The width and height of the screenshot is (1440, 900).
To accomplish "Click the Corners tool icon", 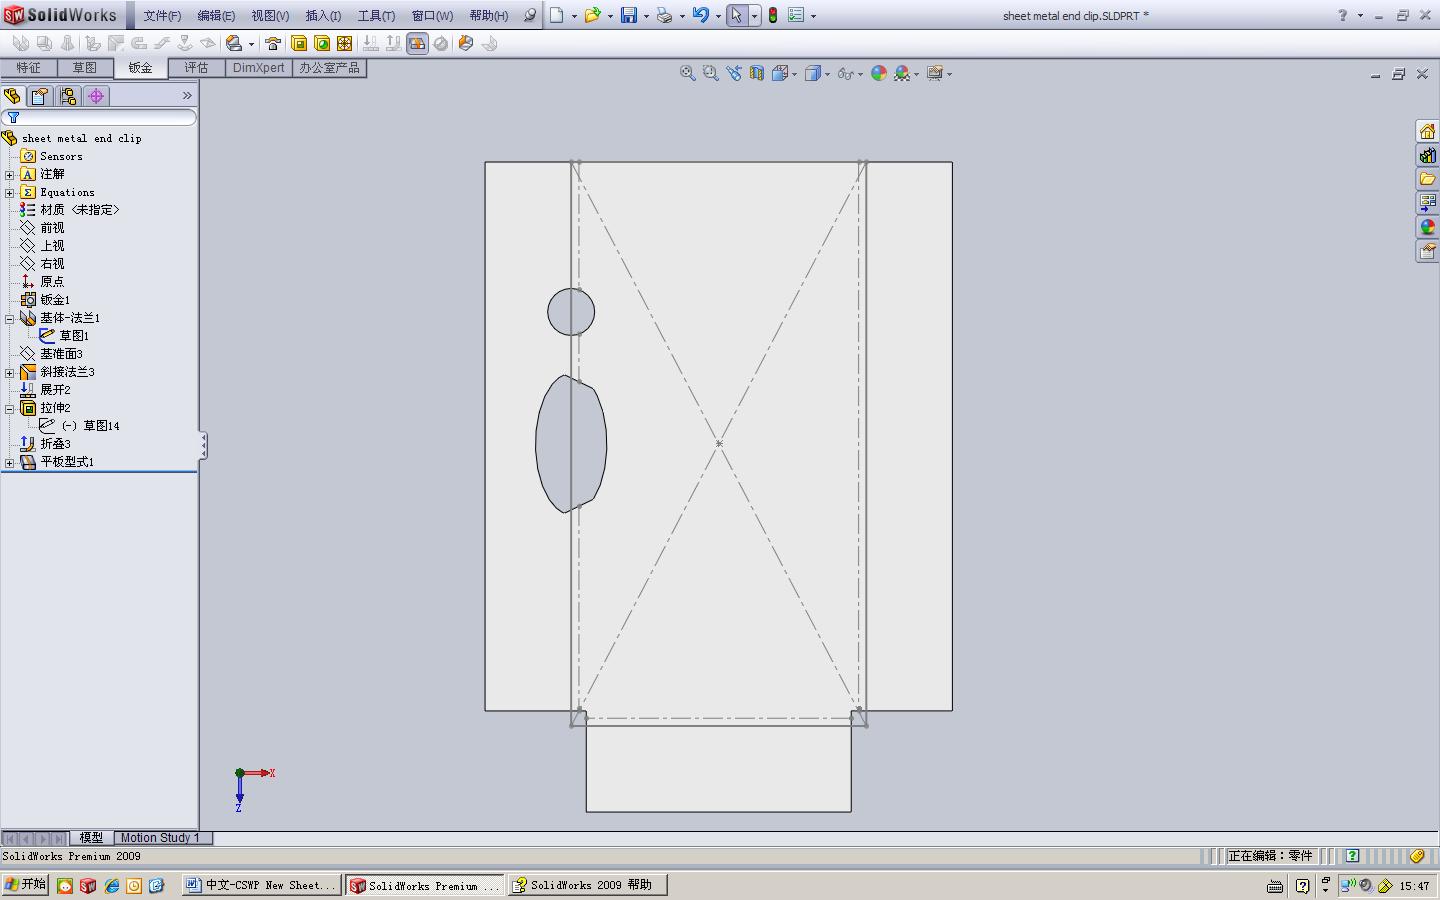I will tap(233, 43).
